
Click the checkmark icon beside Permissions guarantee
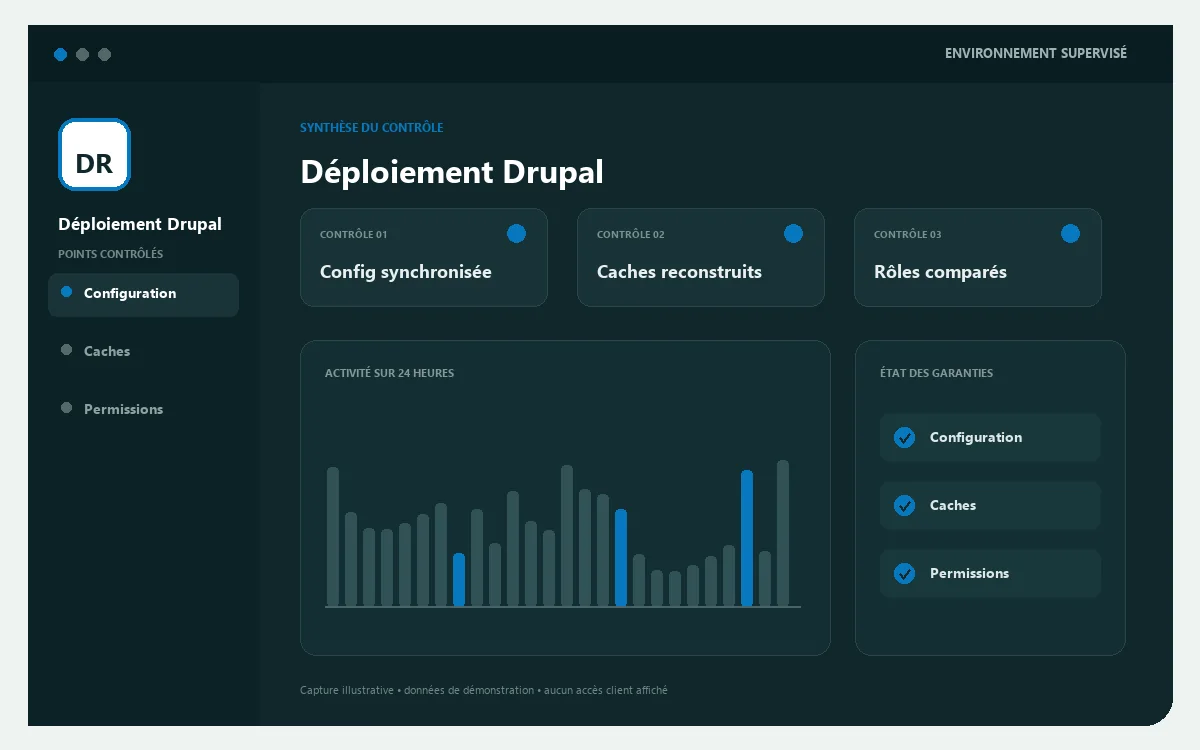904,574
